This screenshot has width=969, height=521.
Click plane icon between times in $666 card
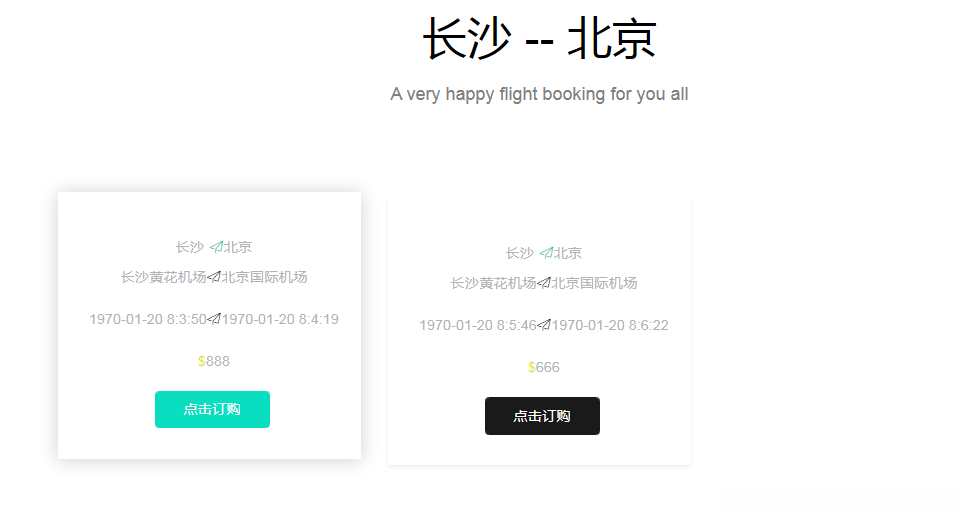coord(544,326)
